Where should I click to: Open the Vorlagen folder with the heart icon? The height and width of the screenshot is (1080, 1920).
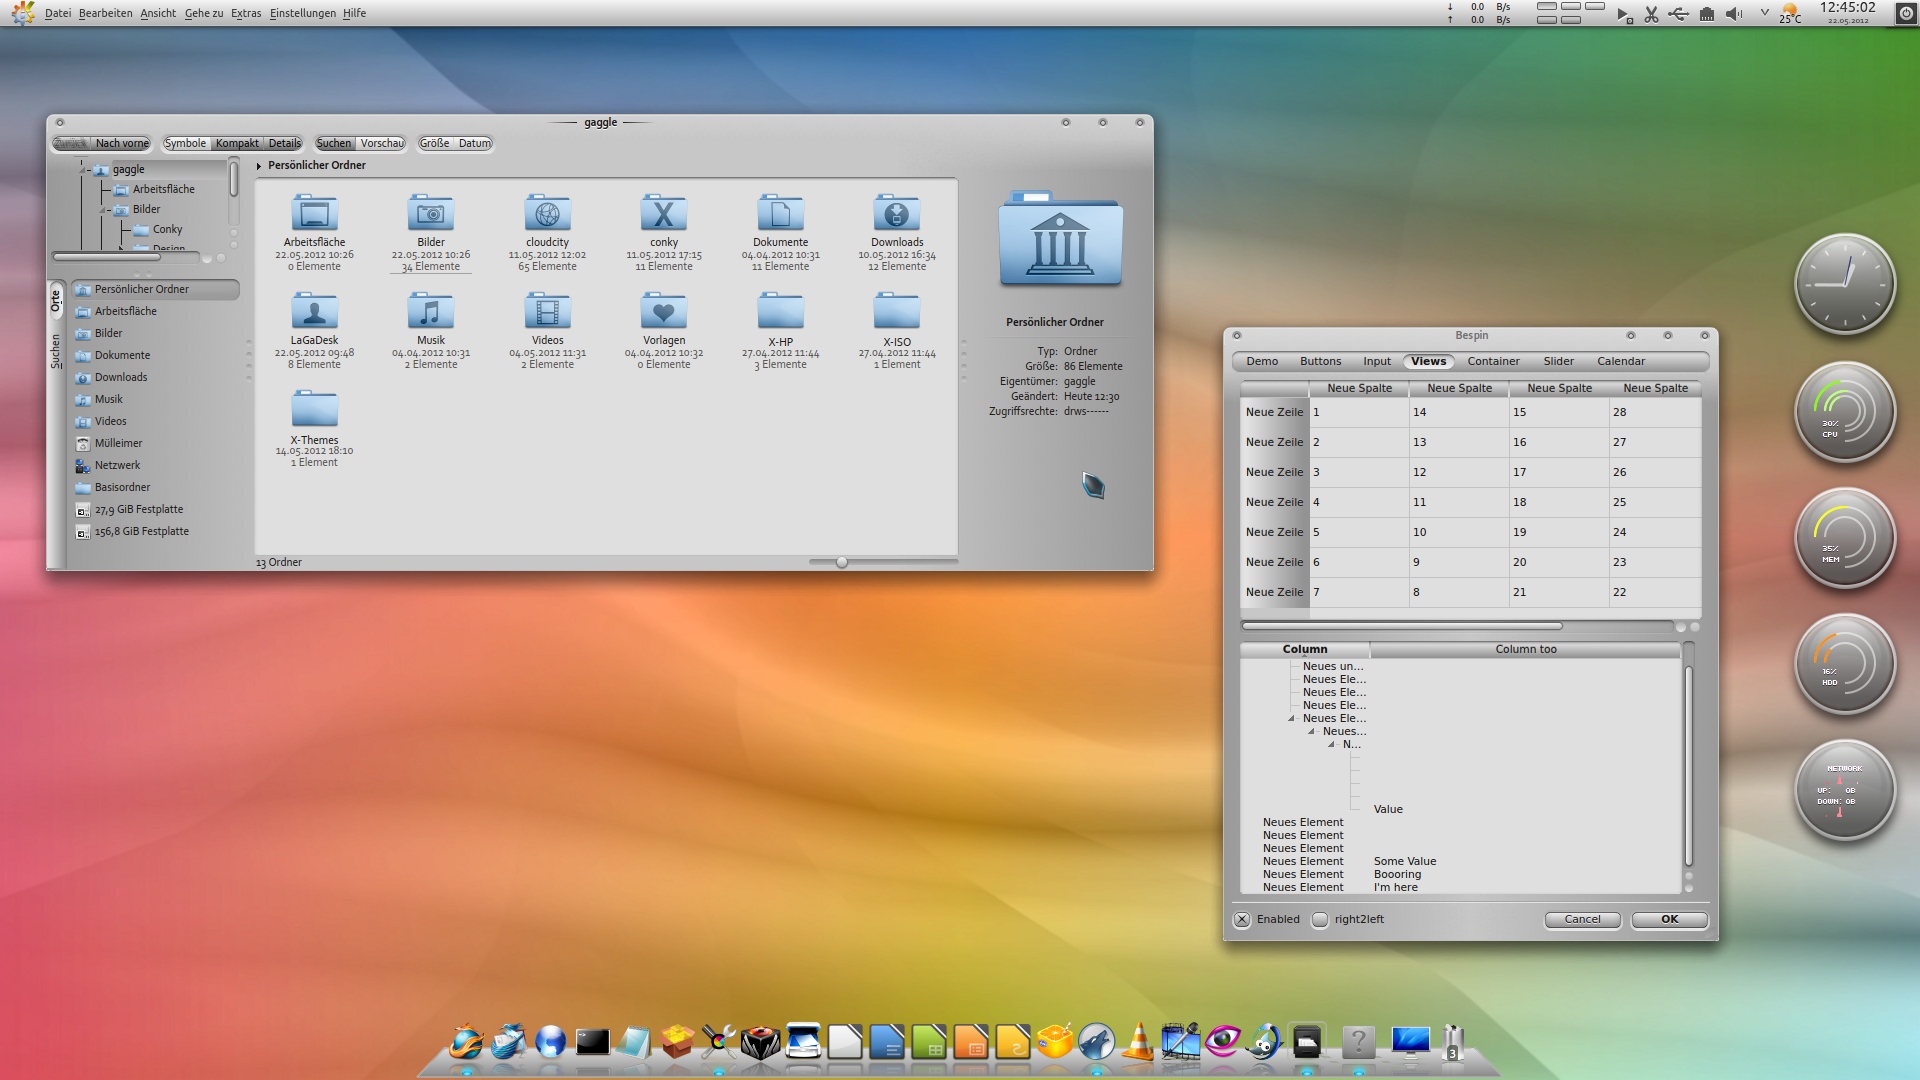(664, 312)
